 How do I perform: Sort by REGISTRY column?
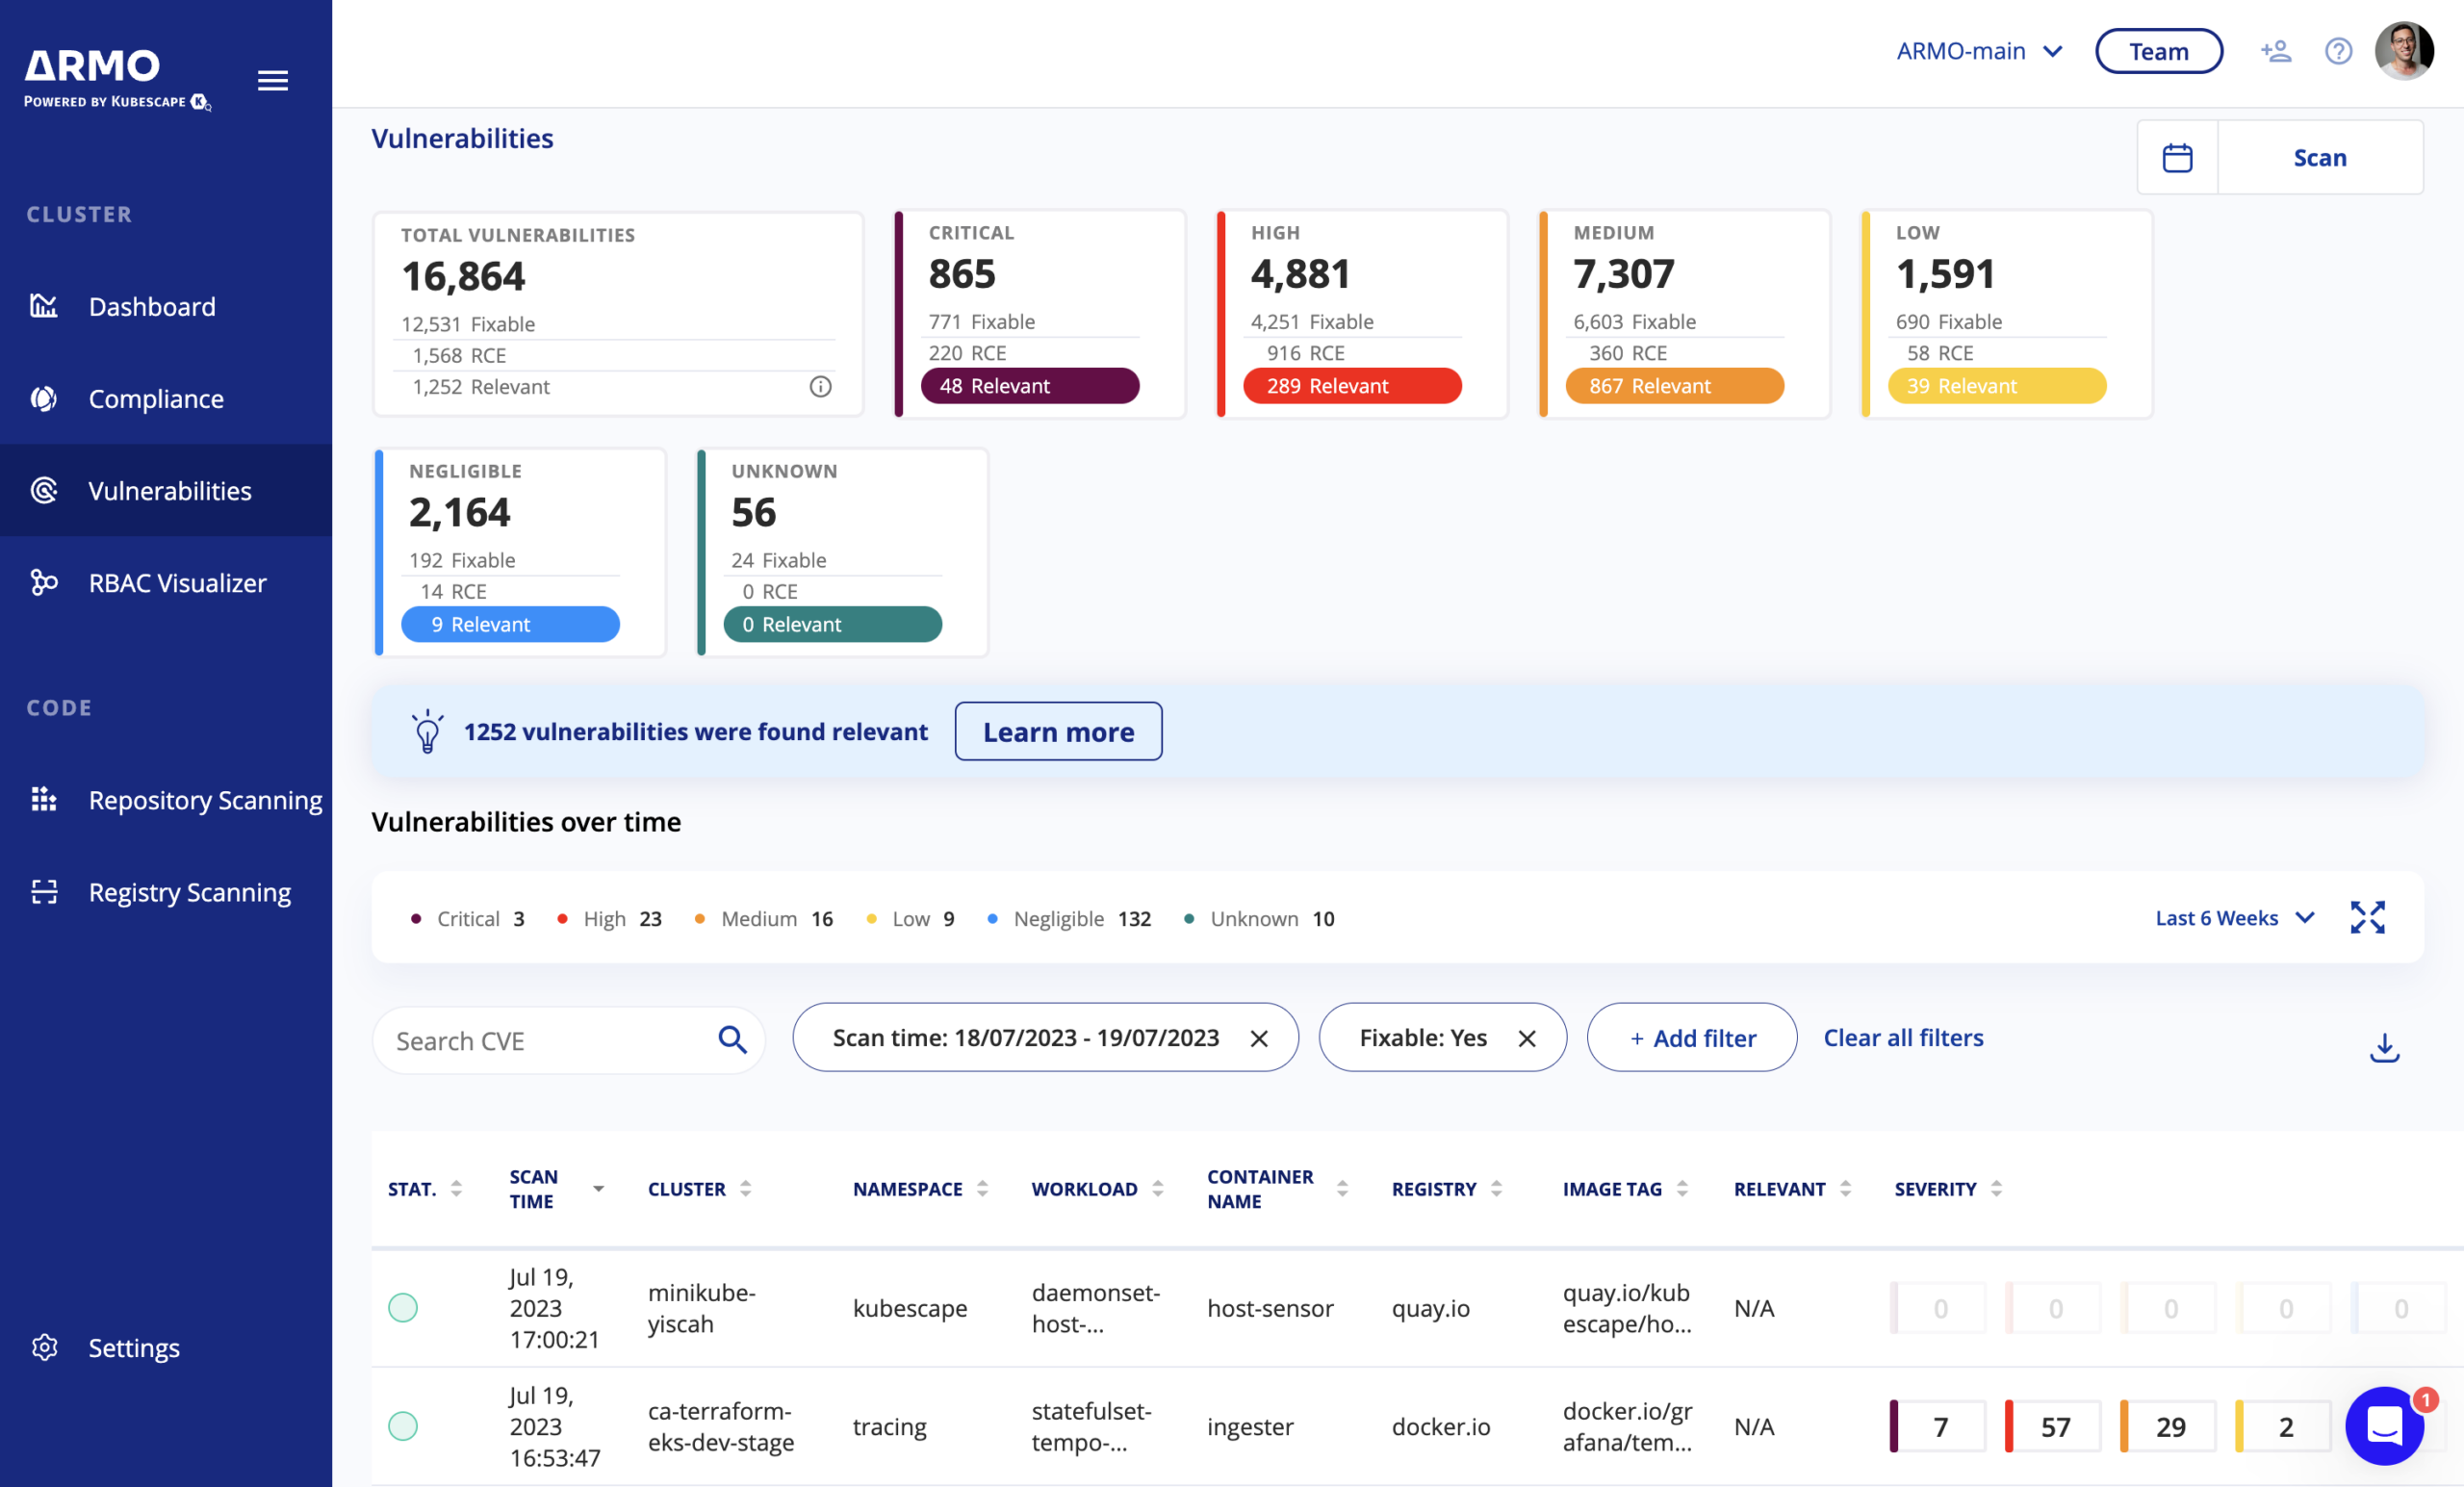click(x=1446, y=1189)
